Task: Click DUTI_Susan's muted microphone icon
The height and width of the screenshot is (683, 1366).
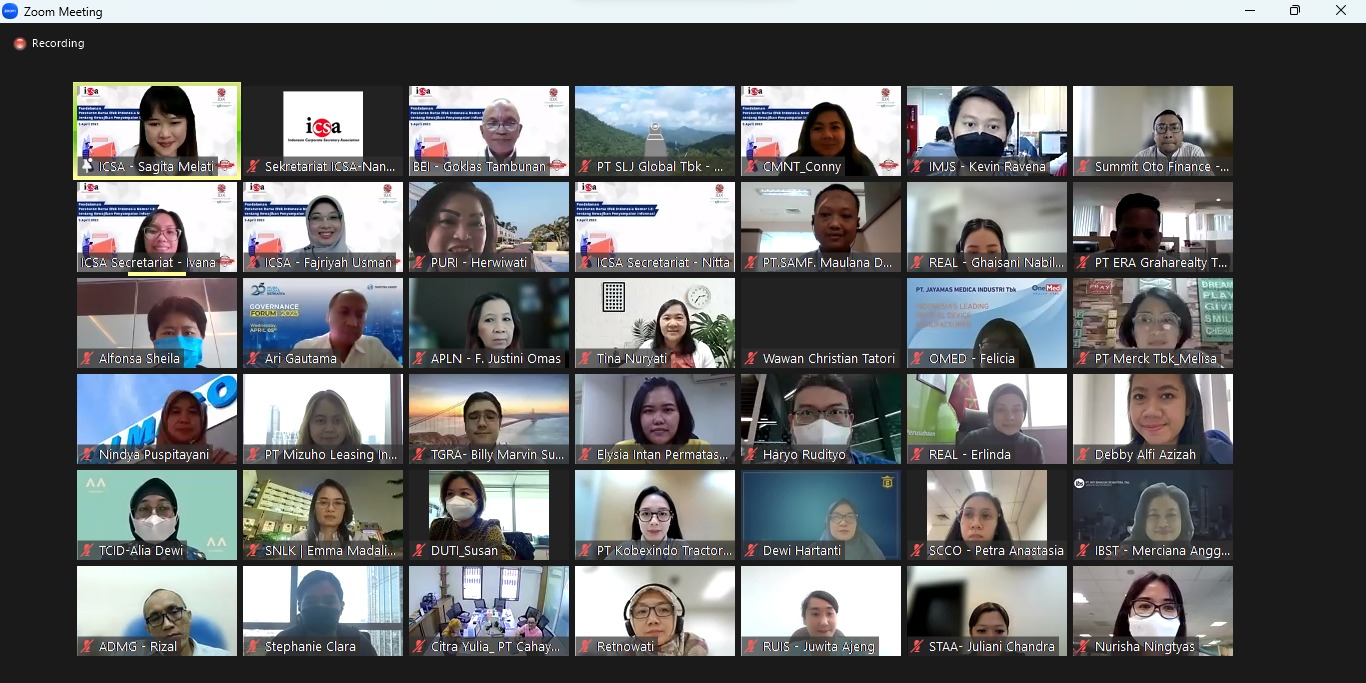Action: tap(420, 551)
